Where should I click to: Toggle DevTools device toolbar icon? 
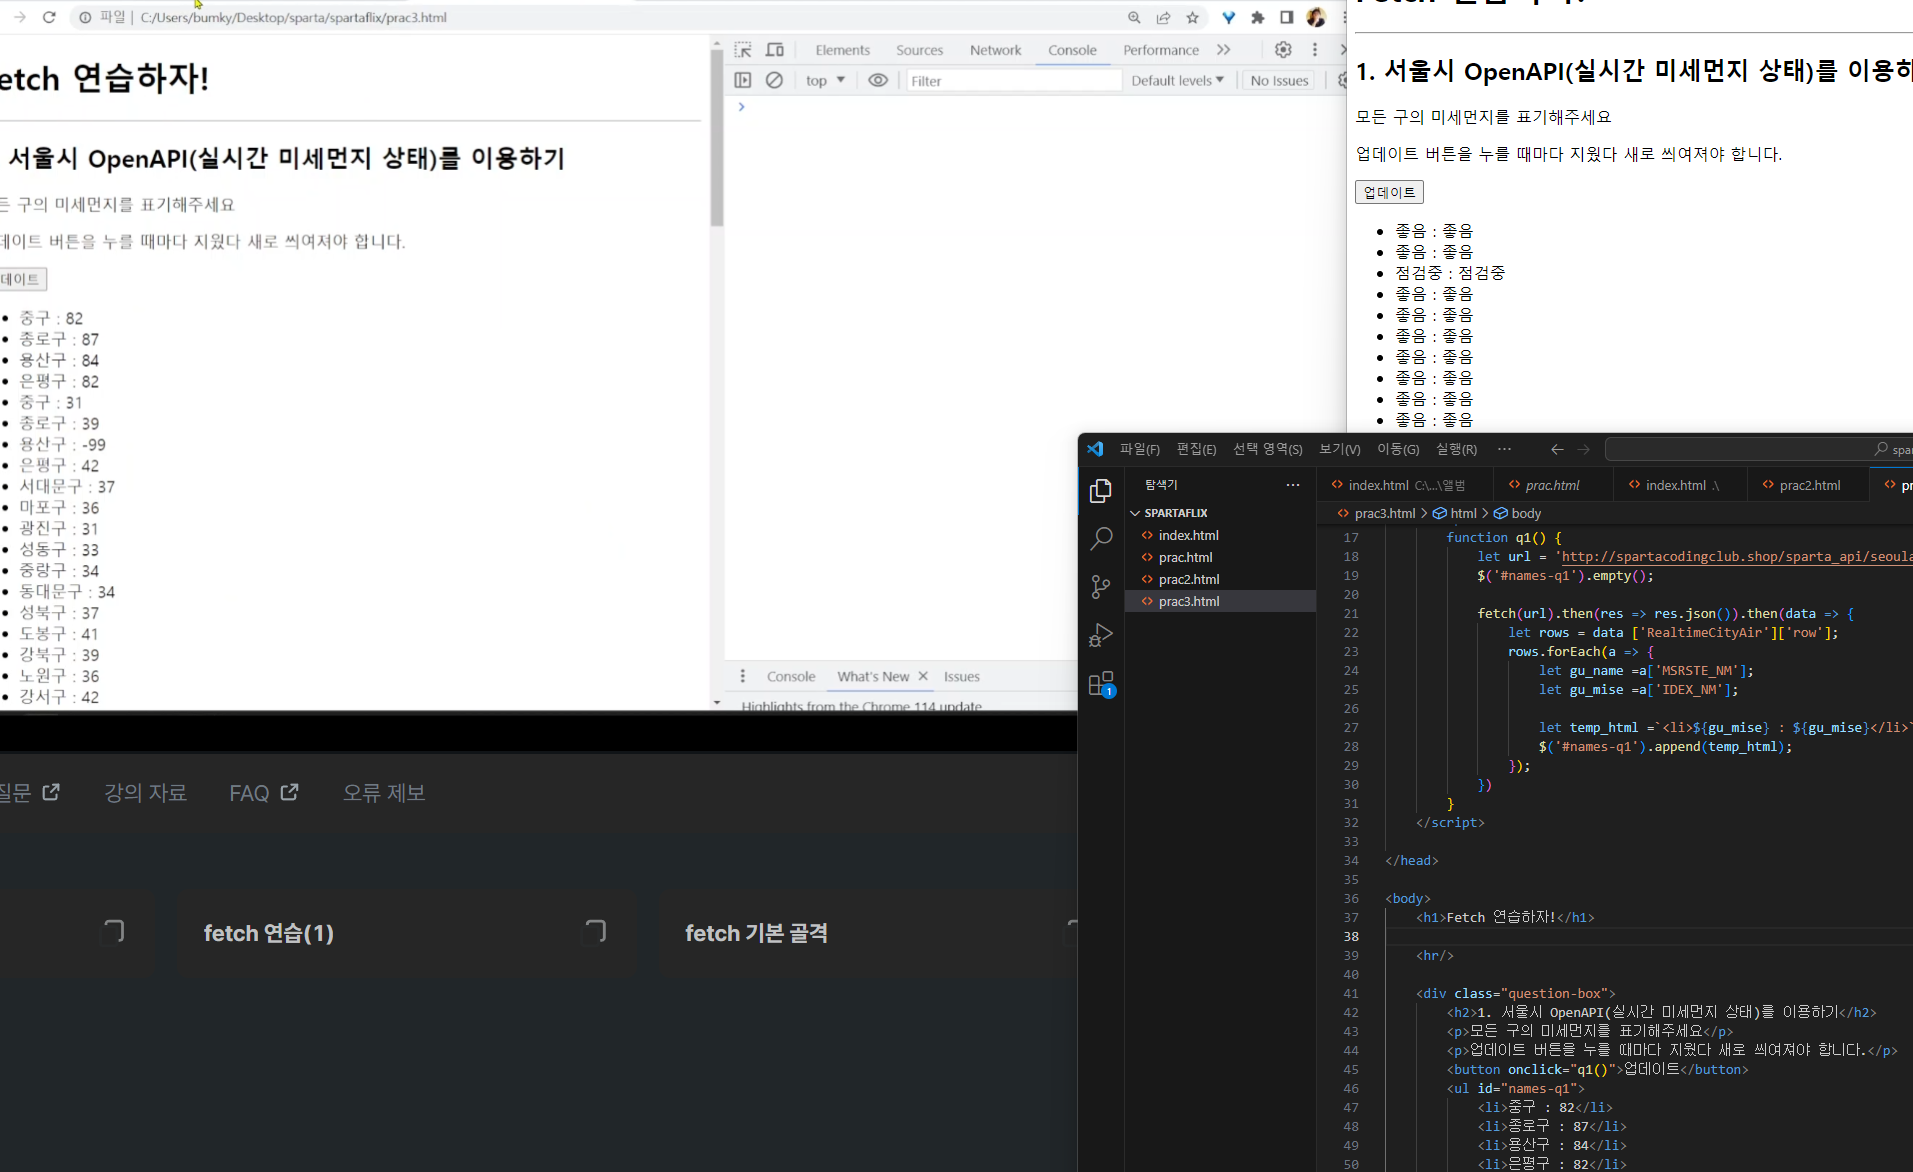775,50
